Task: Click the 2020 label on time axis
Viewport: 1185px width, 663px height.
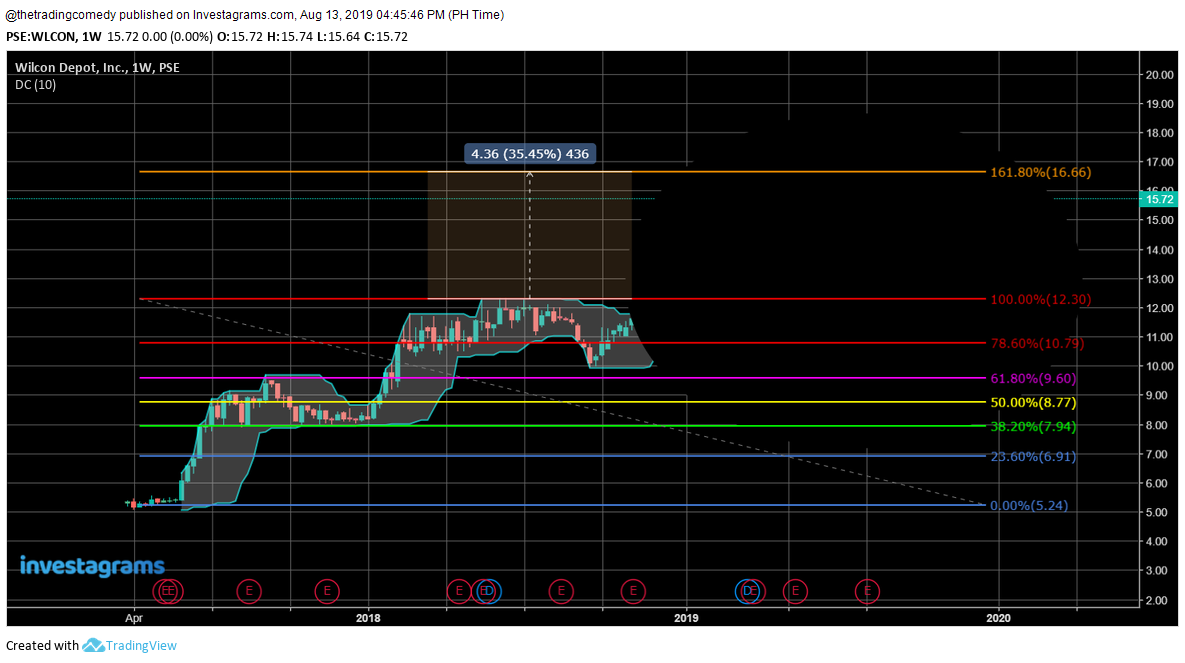Action: tap(998, 618)
